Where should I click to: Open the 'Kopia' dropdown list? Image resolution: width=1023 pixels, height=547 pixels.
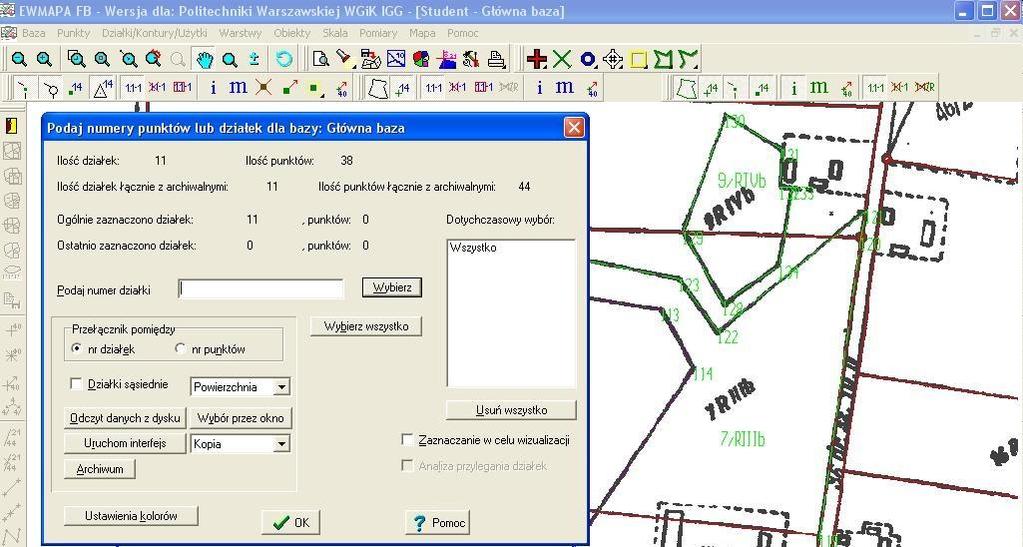(x=281, y=444)
